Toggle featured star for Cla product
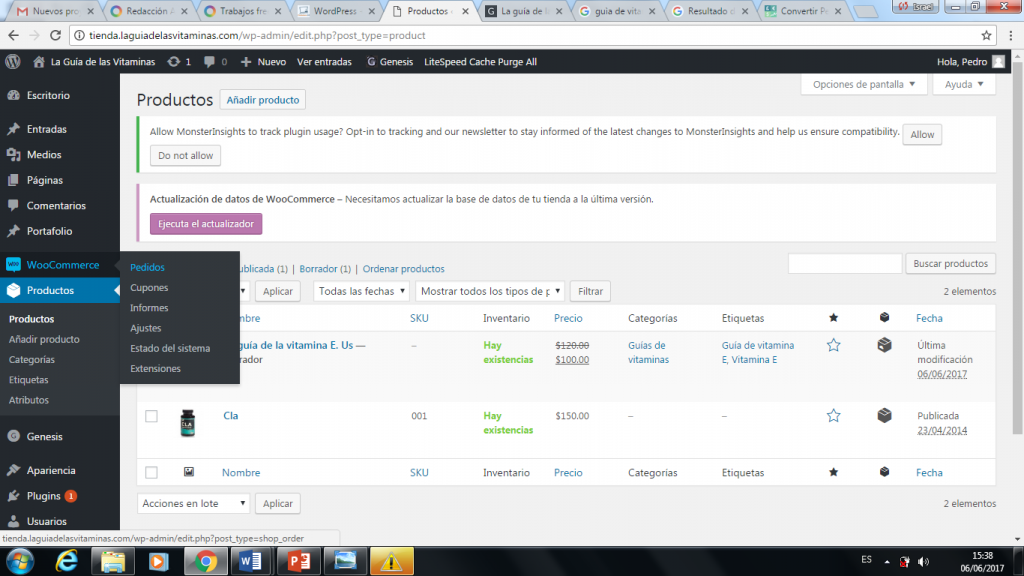The height and width of the screenshot is (576, 1024). pyautogui.click(x=833, y=416)
